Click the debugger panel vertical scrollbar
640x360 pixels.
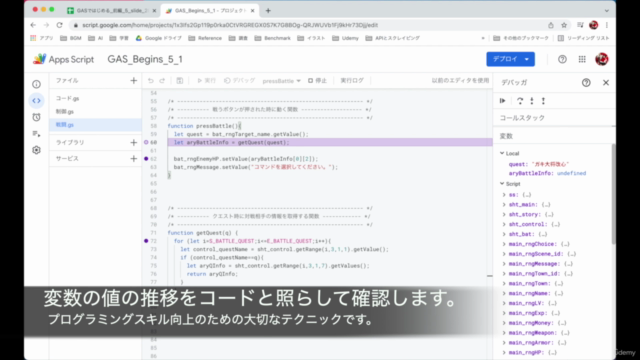(x=613, y=194)
